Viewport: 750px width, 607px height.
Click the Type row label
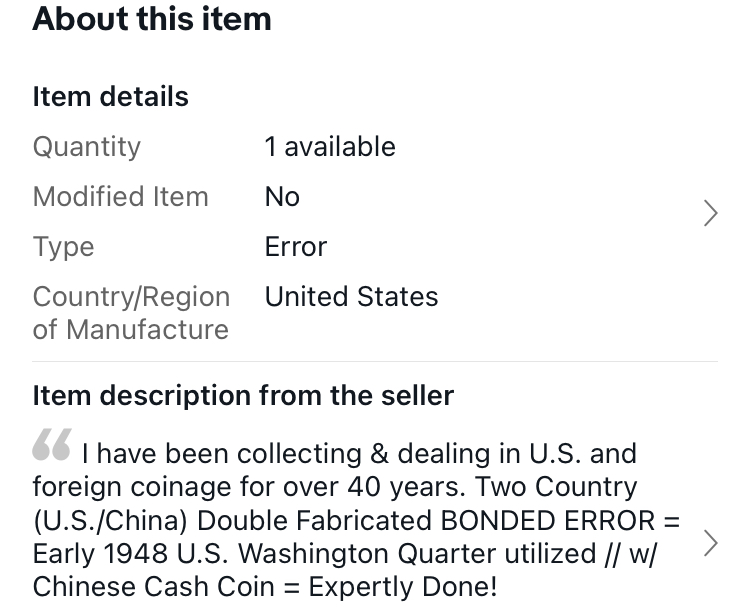pos(63,247)
